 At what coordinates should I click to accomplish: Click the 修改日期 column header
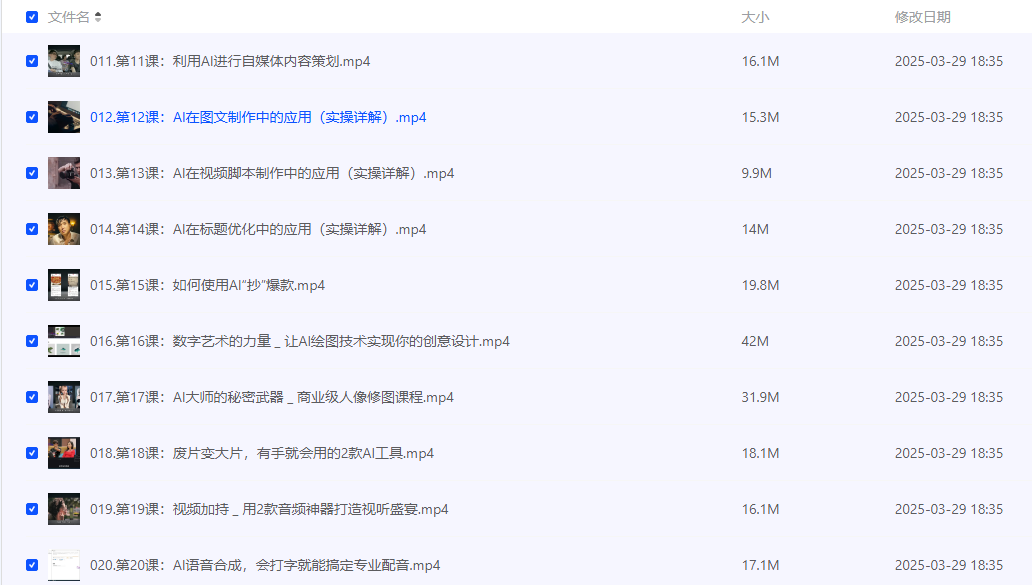pos(922,17)
